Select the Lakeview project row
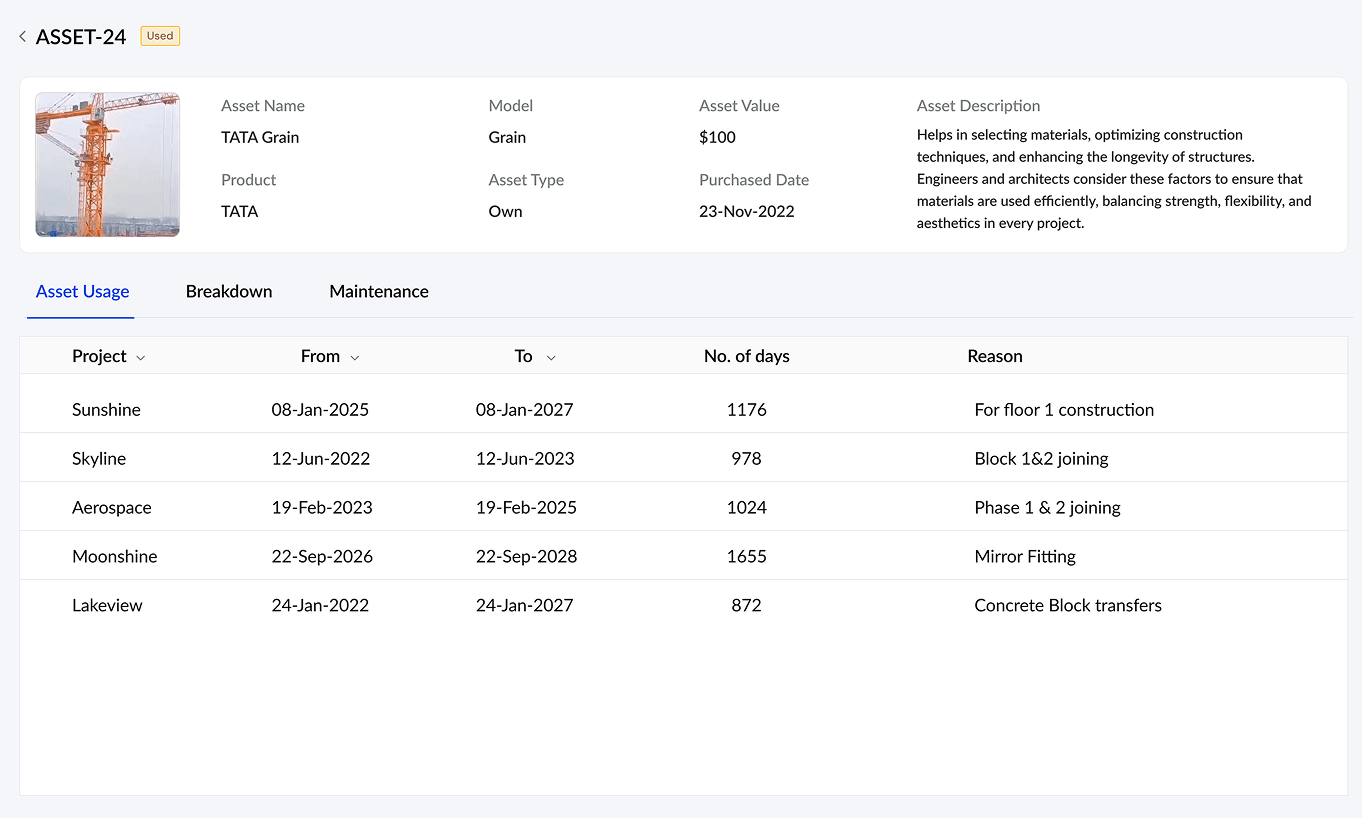The image size is (1362, 818). (107, 606)
